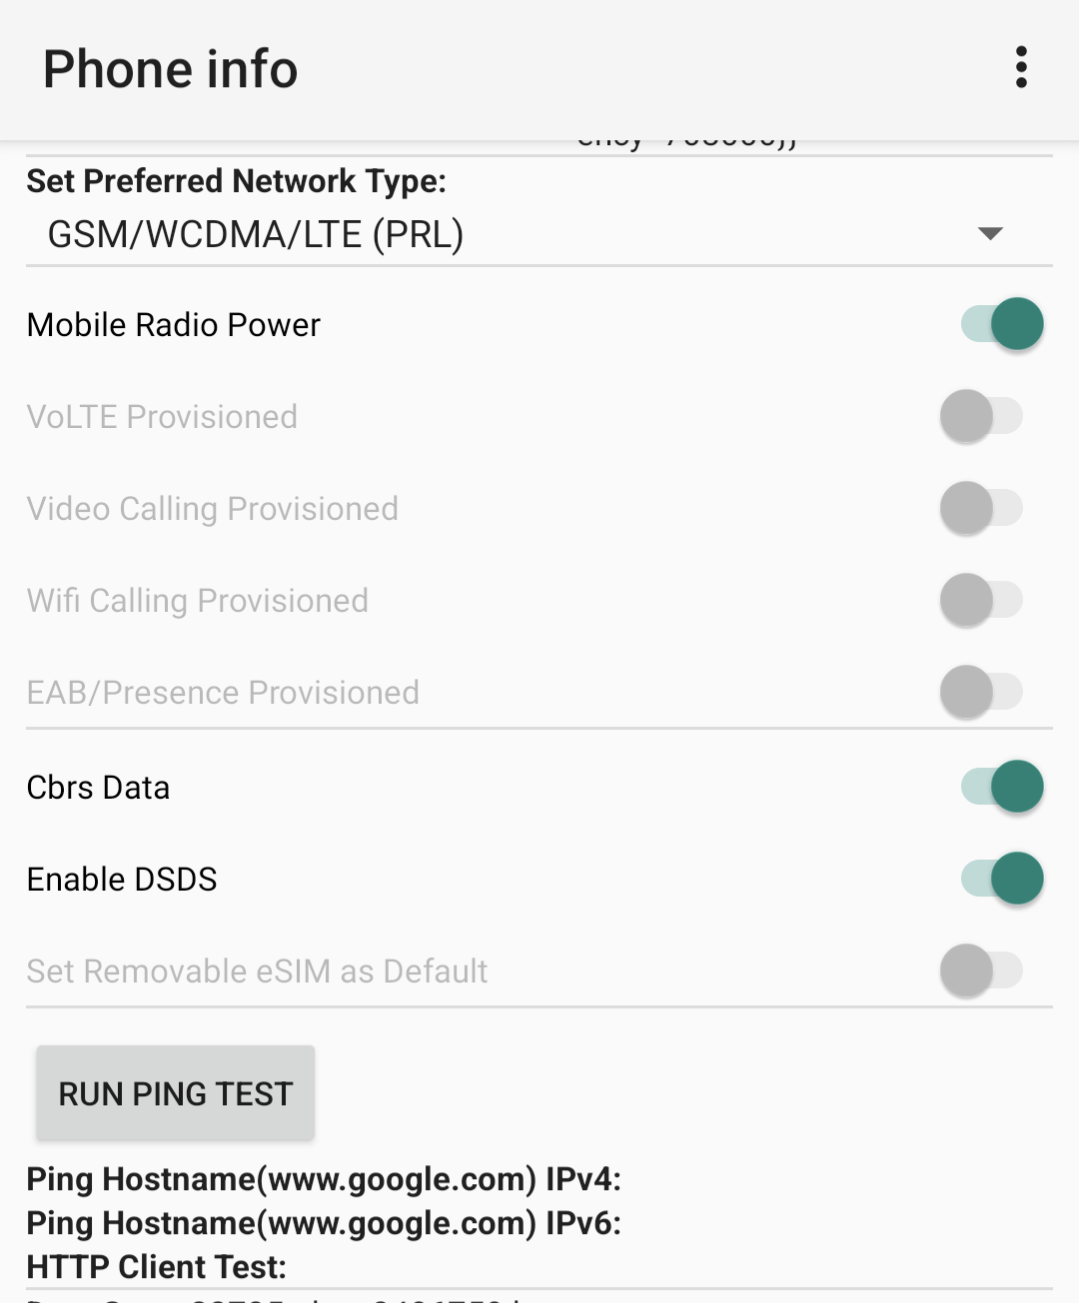Tap the Cbrs Data label text
Screen dimensions: 1079x1303
click(x=98, y=788)
